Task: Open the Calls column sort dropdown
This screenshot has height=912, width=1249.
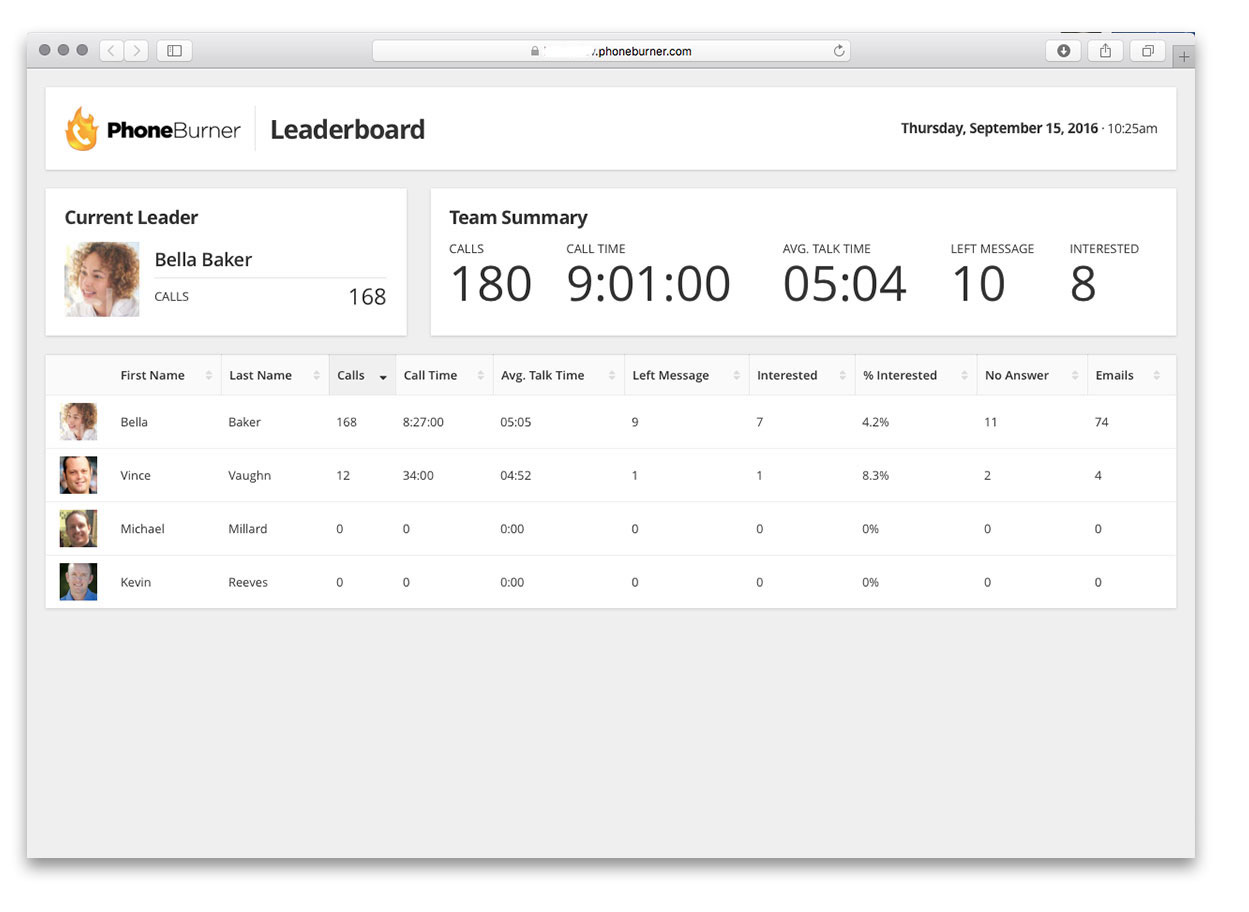Action: click(383, 377)
